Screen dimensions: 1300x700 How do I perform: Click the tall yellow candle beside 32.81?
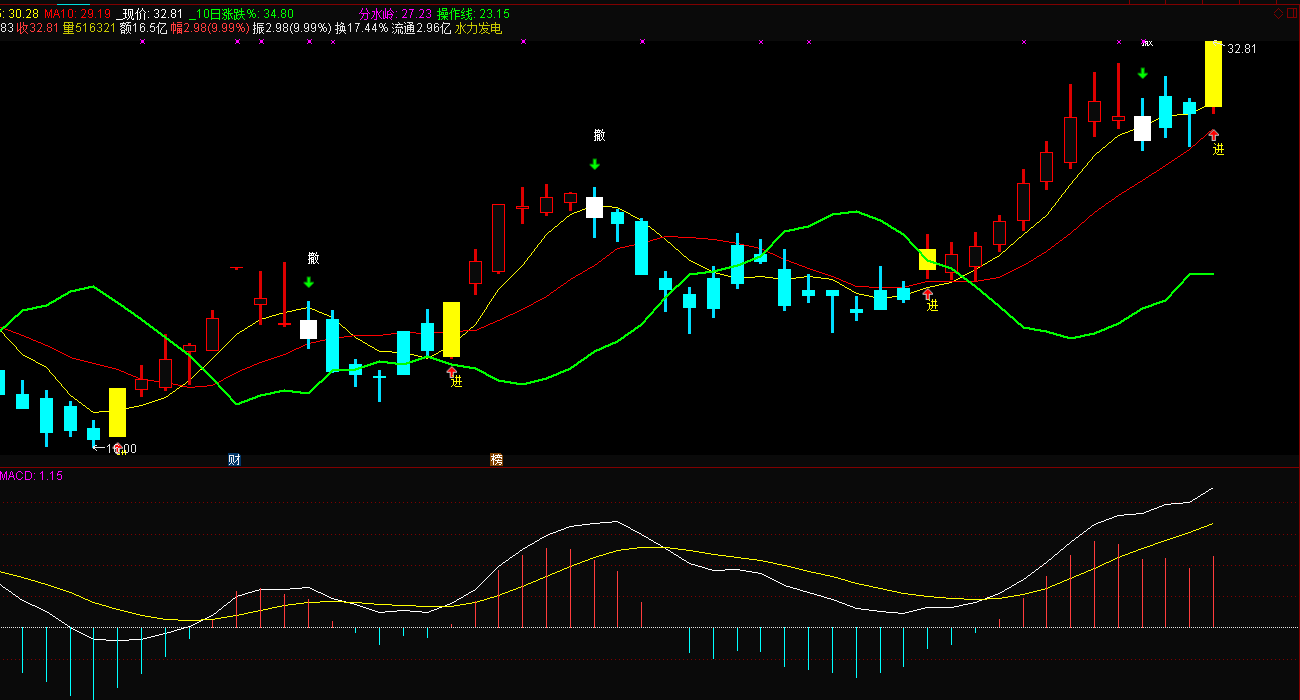pyautogui.click(x=1213, y=74)
